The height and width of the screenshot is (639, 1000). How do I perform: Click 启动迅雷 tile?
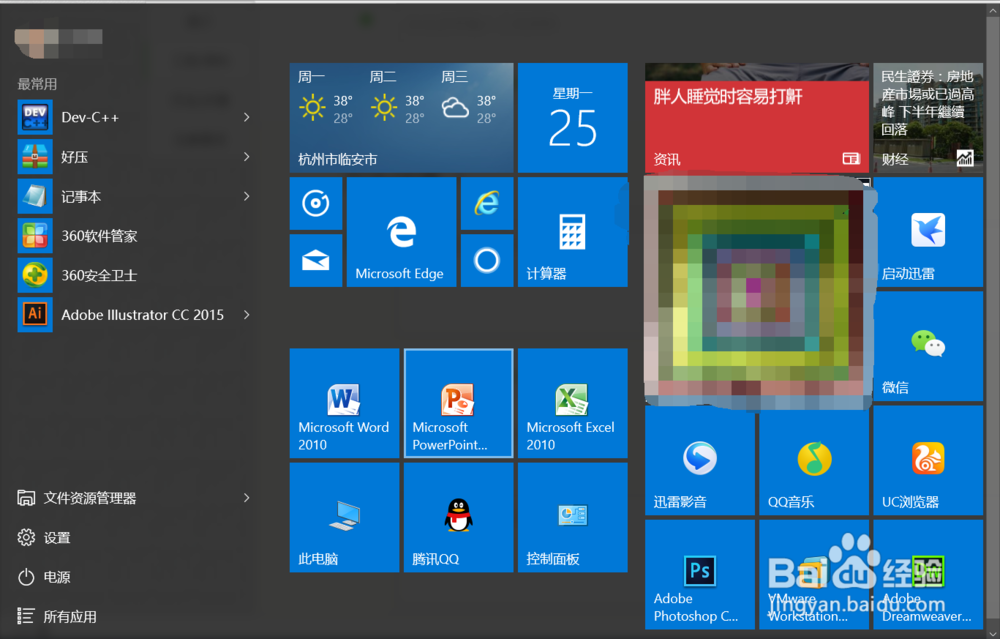click(x=928, y=232)
